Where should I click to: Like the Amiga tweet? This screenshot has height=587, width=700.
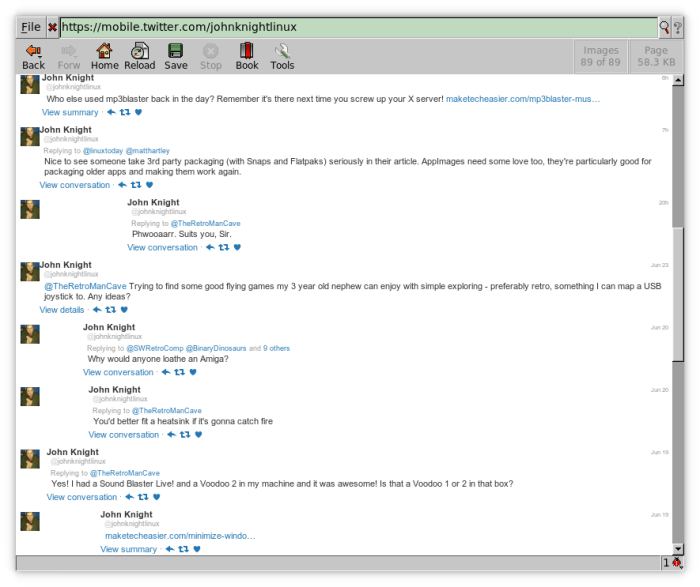pyautogui.click(x=193, y=372)
